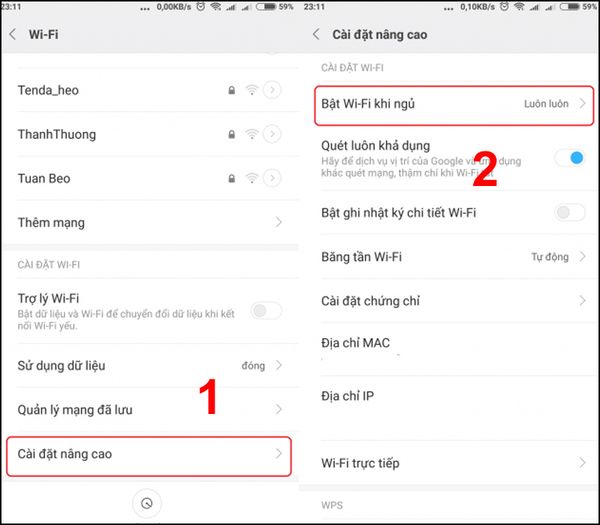Open details arrow icon for ThanhThuong network

click(273, 134)
